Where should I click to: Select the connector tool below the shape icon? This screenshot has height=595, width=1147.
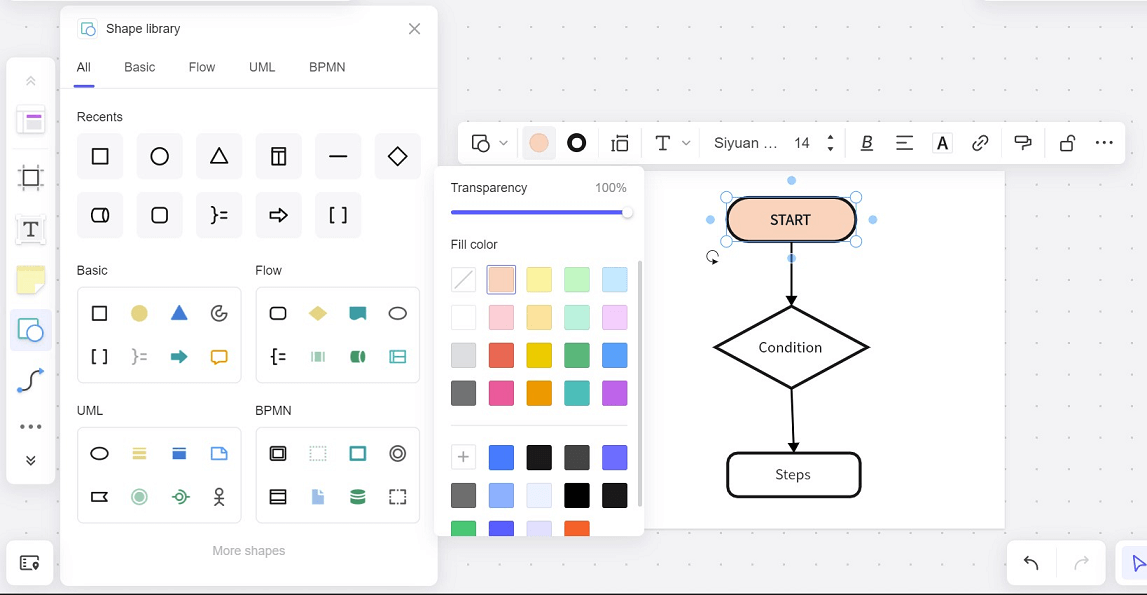[x=30, y=380]
